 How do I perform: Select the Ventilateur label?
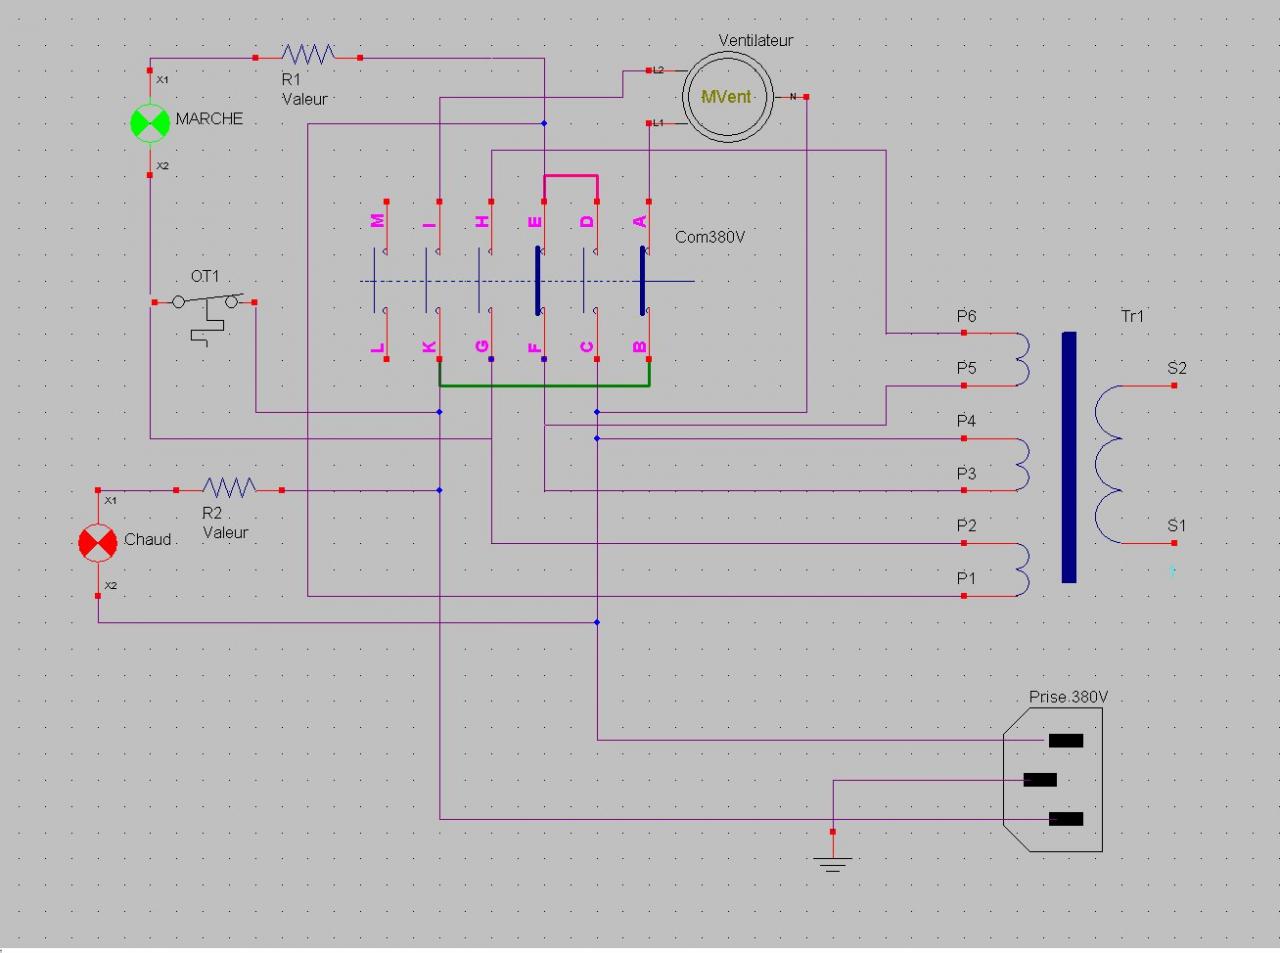(x=755, y=40)
